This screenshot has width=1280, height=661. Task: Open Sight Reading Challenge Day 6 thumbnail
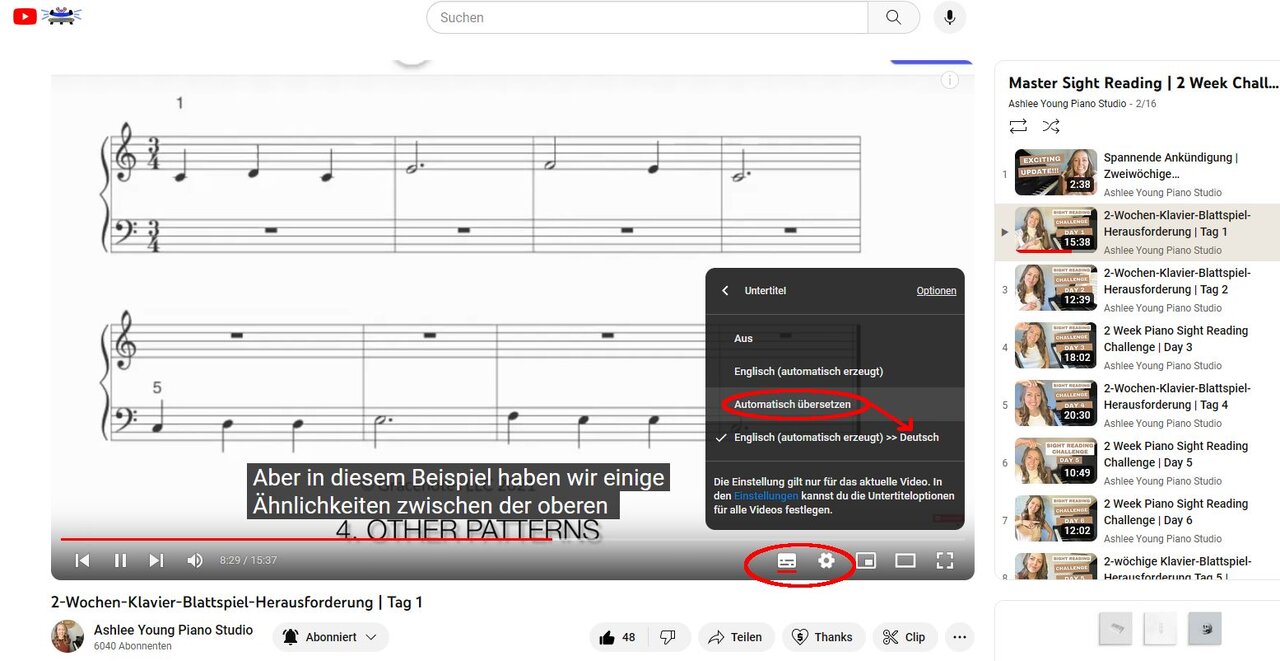(x=1055, y=518)
